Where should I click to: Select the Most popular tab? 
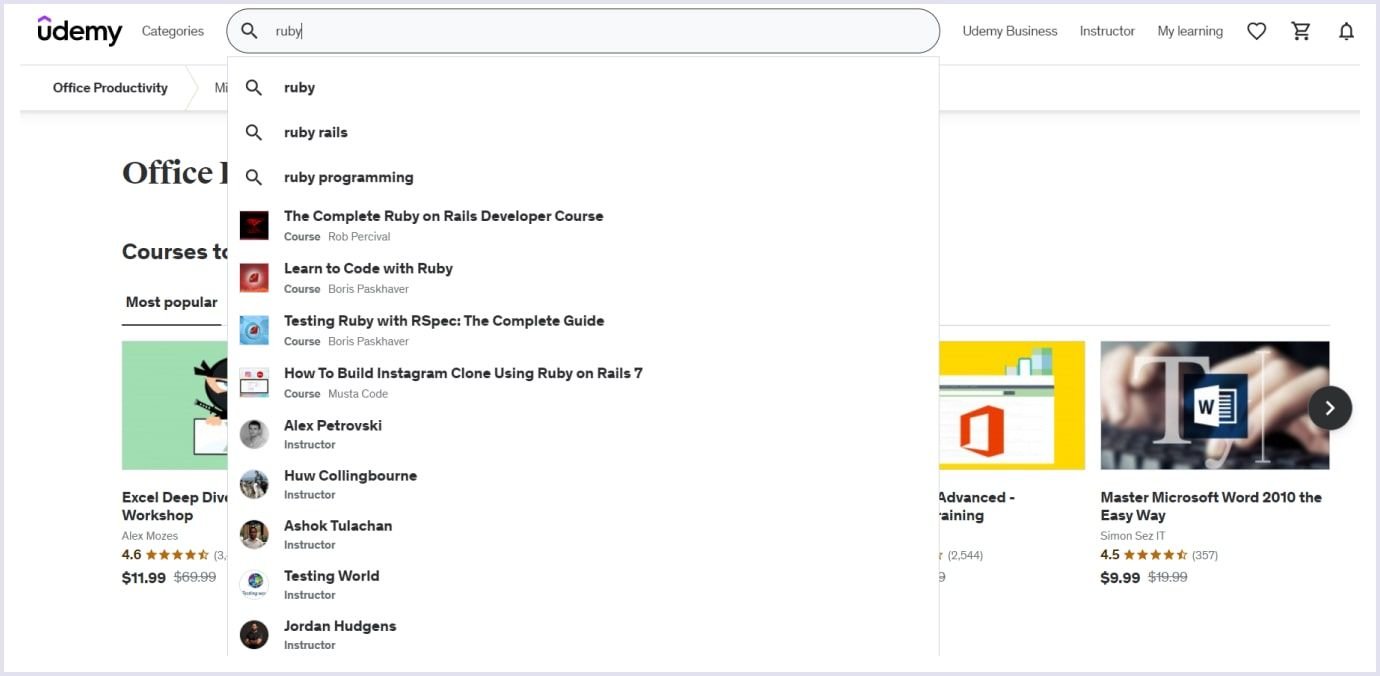click(x=171, y=302)
